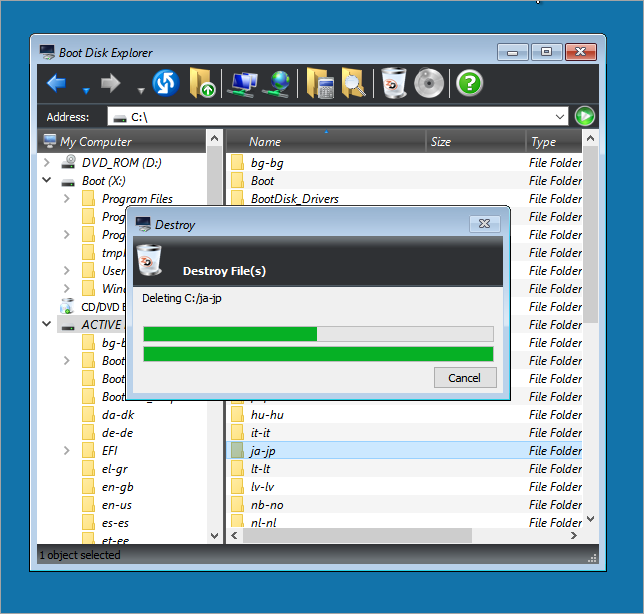644x614 pixels.
Task: Maximize the Boot Disk Explorer window
Action: coord(546,52)
